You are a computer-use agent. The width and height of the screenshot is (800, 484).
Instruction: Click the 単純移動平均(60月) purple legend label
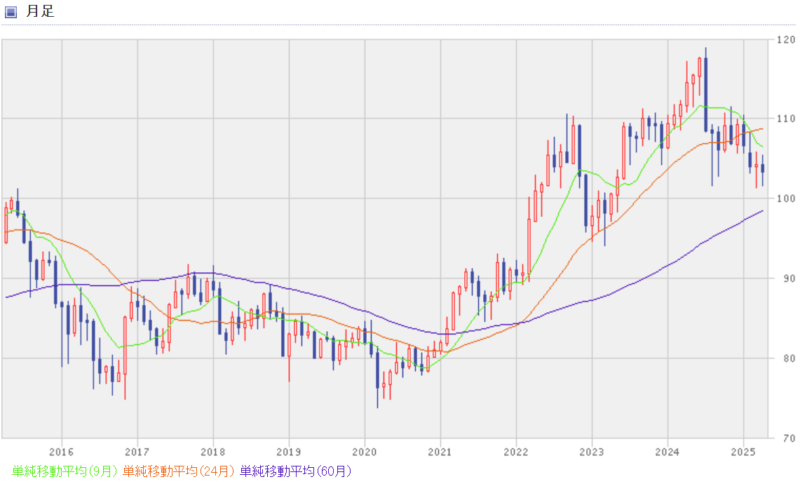296,471
